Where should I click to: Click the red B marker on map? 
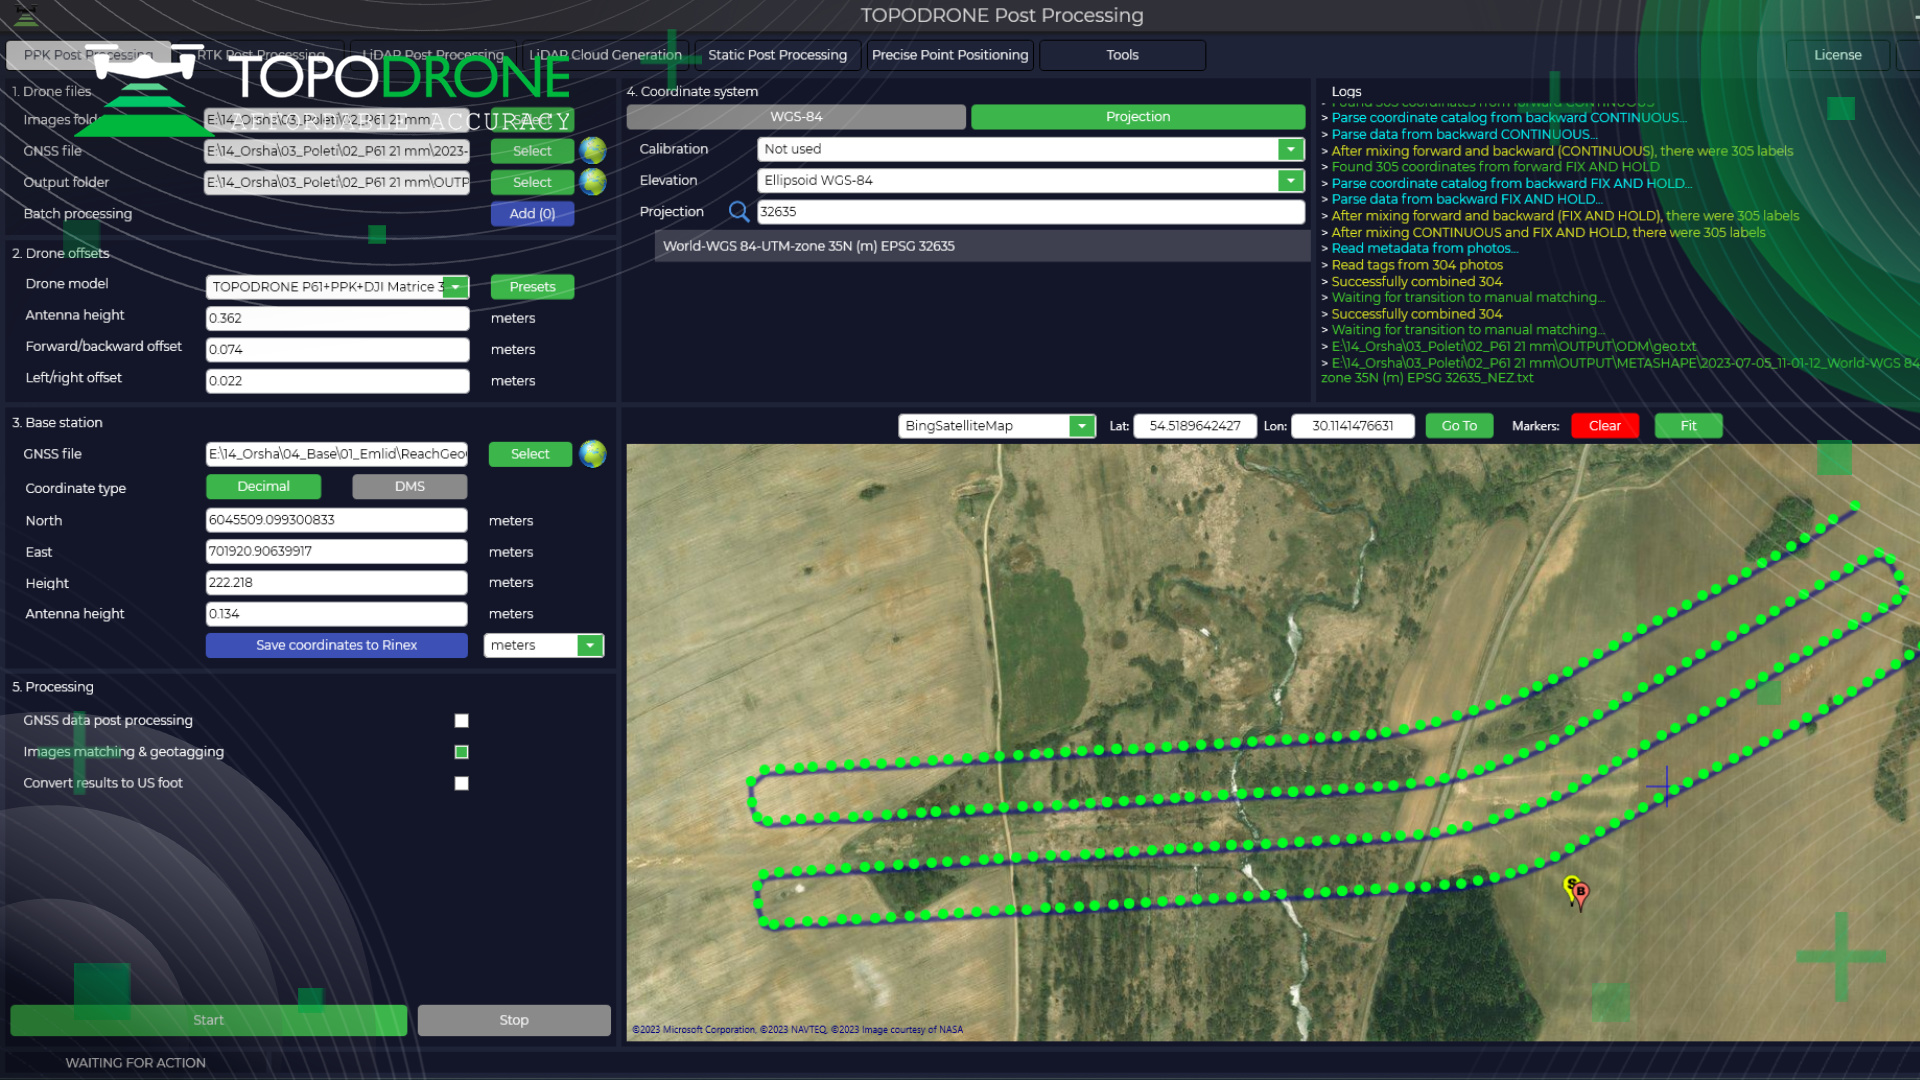(1580, 892)
